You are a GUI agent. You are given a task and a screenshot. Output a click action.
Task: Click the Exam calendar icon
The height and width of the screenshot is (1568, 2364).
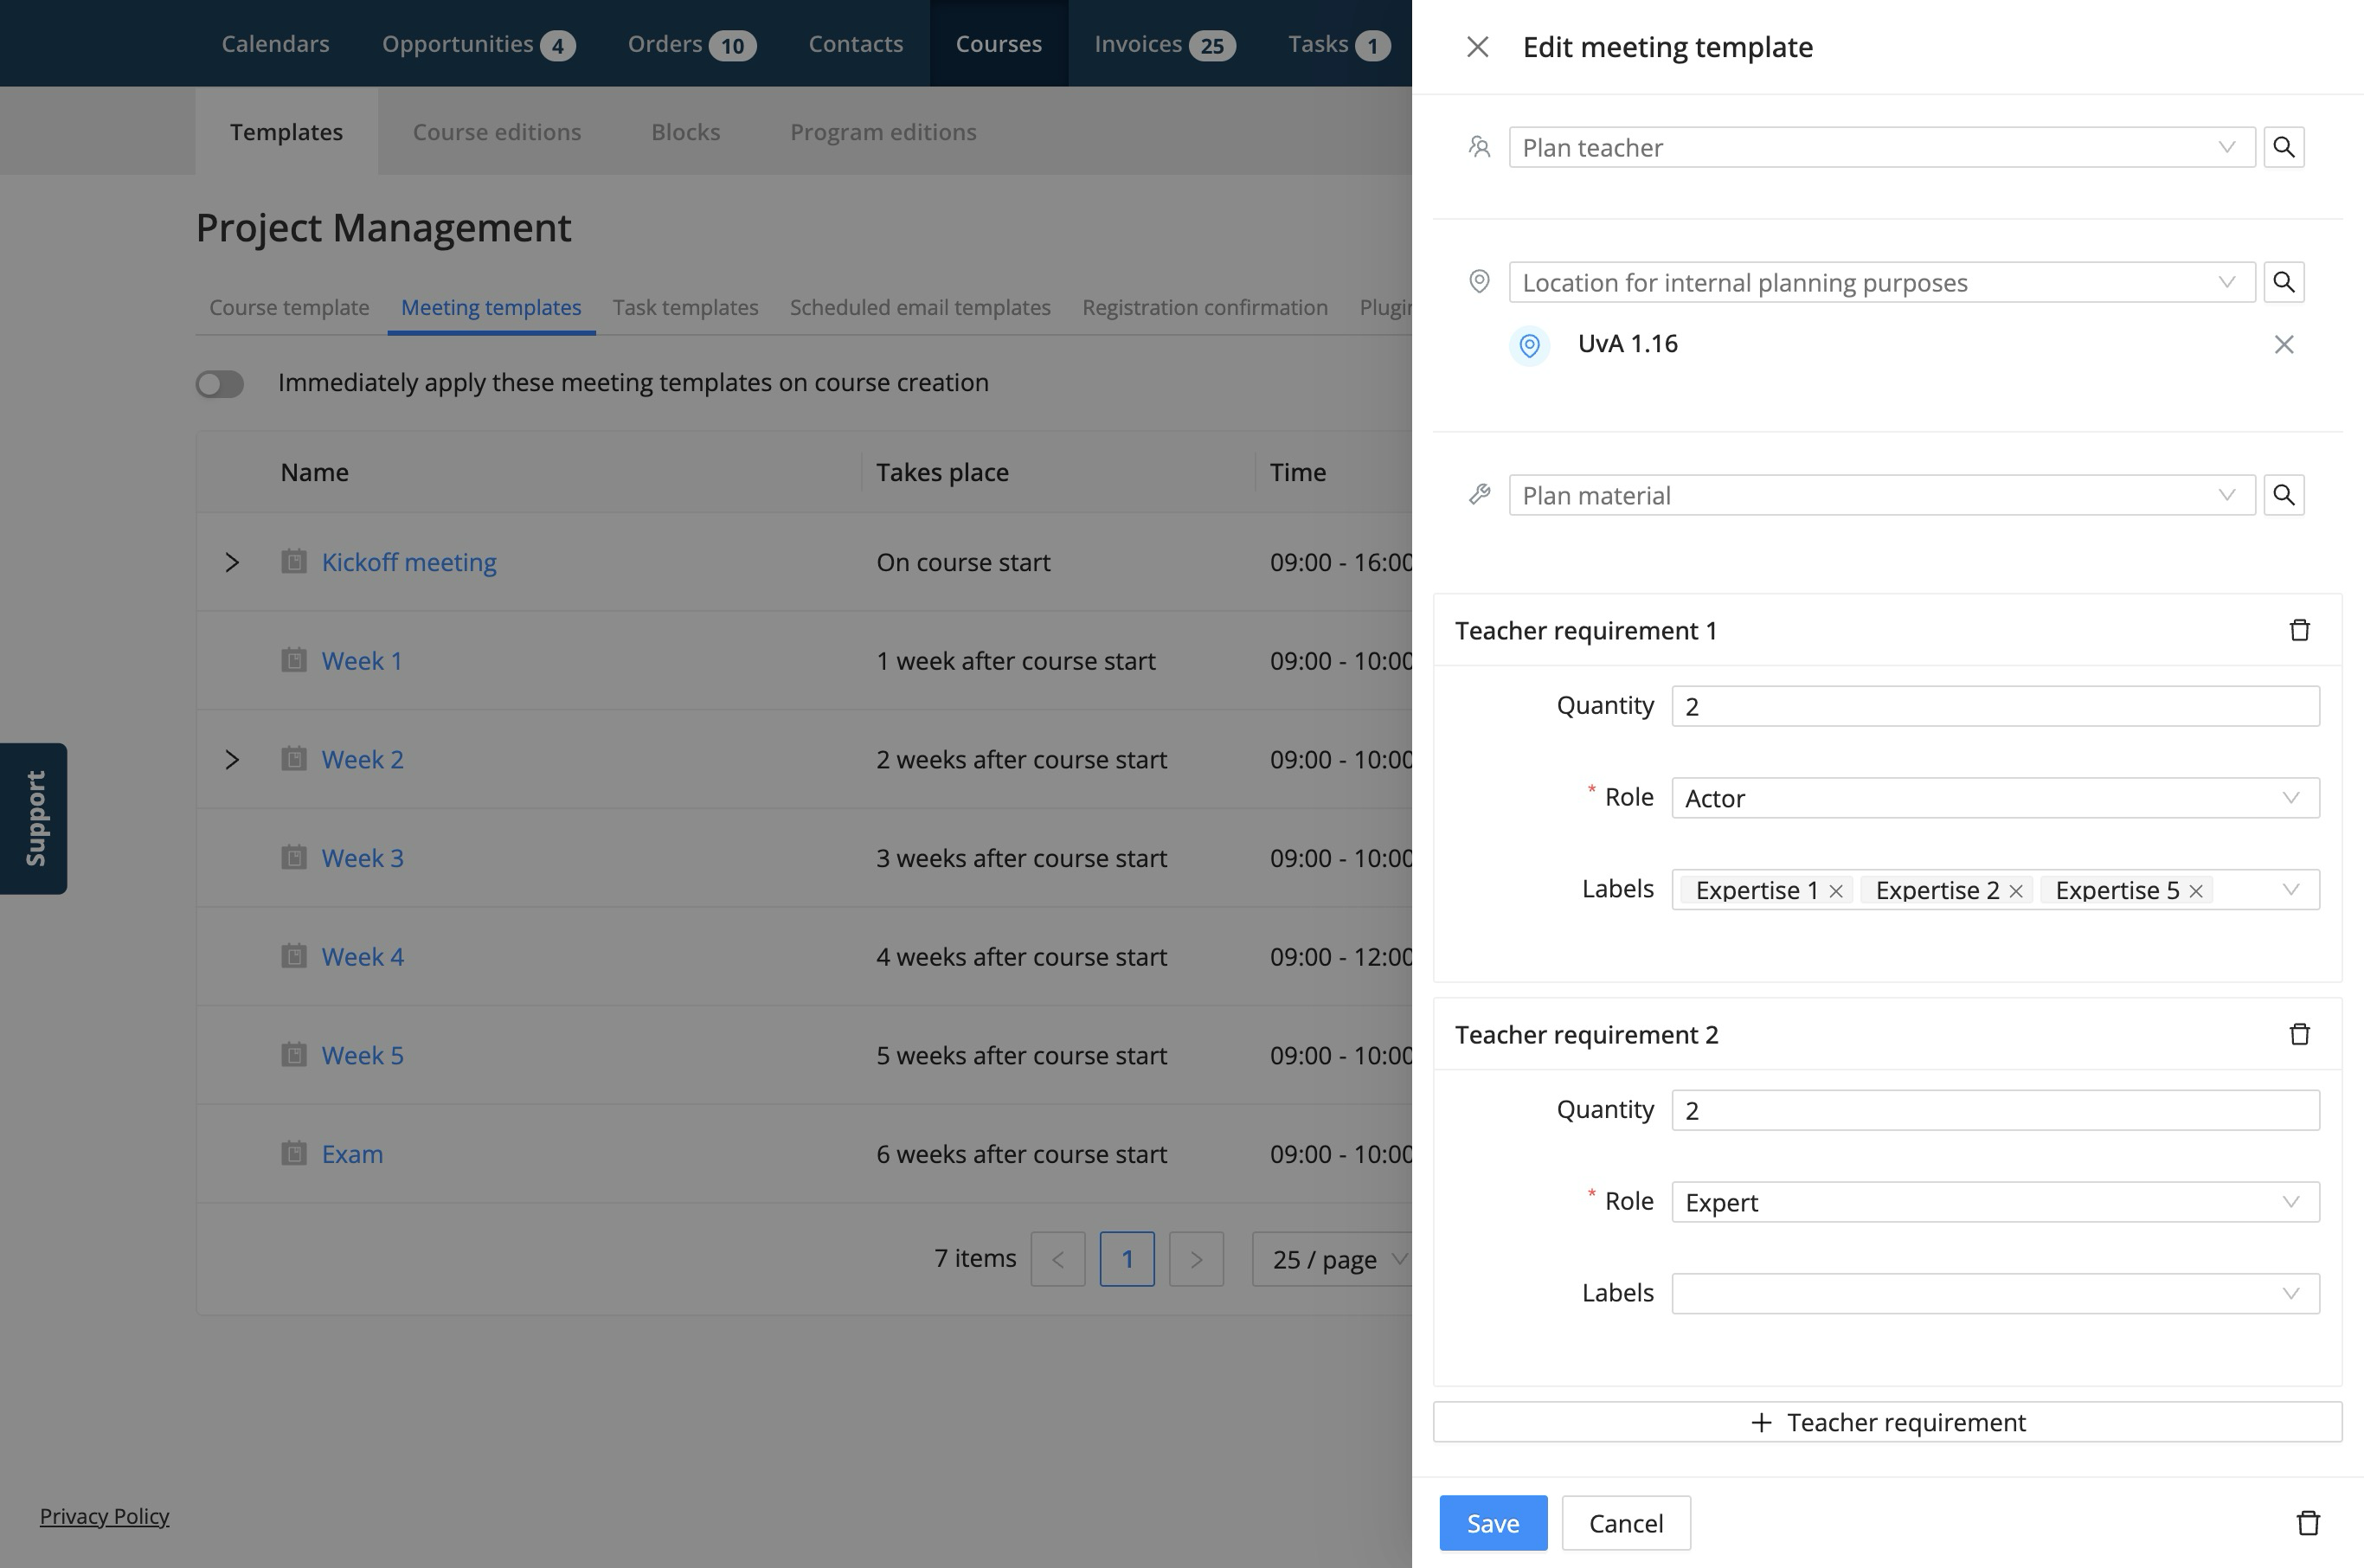293,1153
